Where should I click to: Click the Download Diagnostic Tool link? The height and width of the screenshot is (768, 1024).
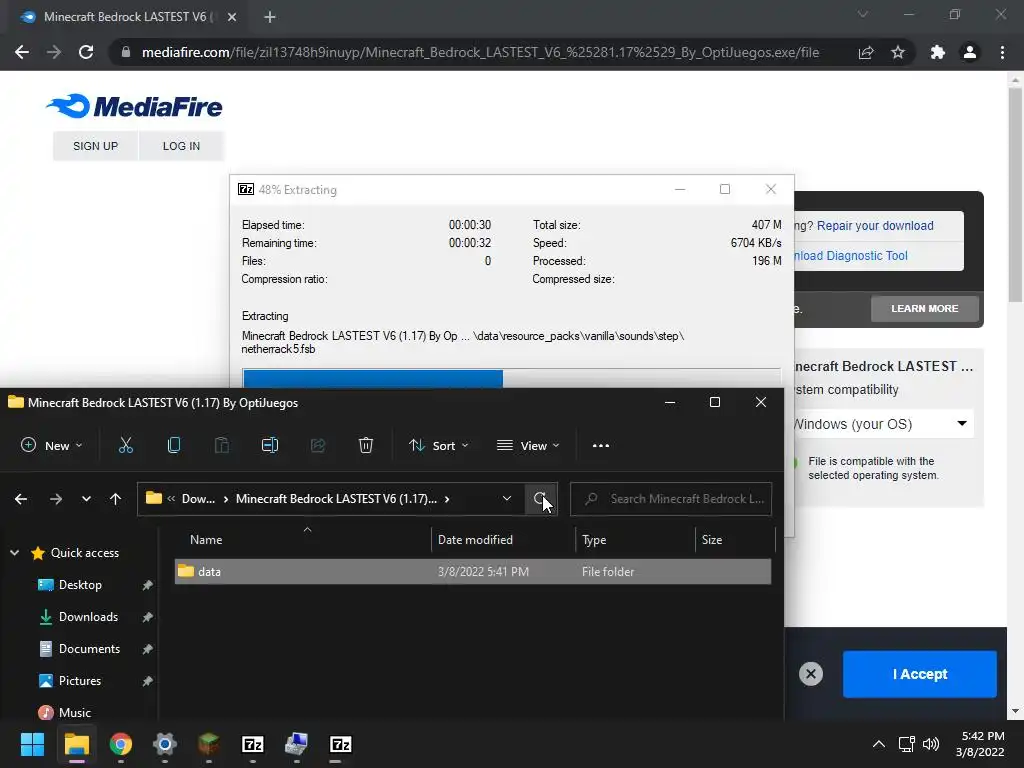(x=850, y=256)
